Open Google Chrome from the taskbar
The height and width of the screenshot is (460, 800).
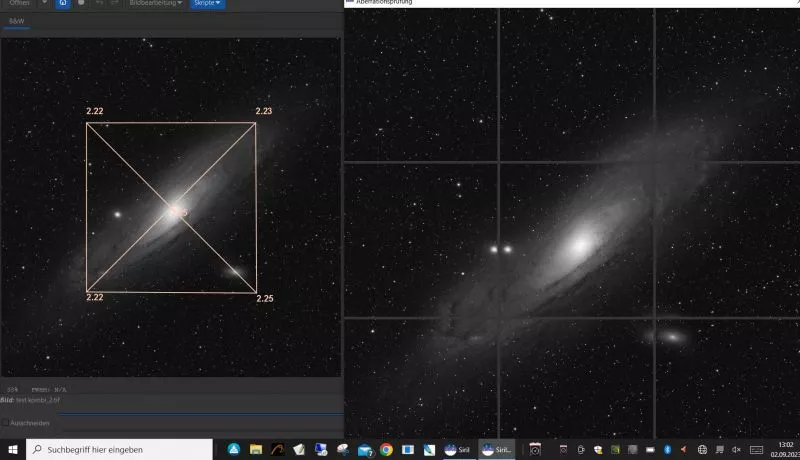point(386,449)
